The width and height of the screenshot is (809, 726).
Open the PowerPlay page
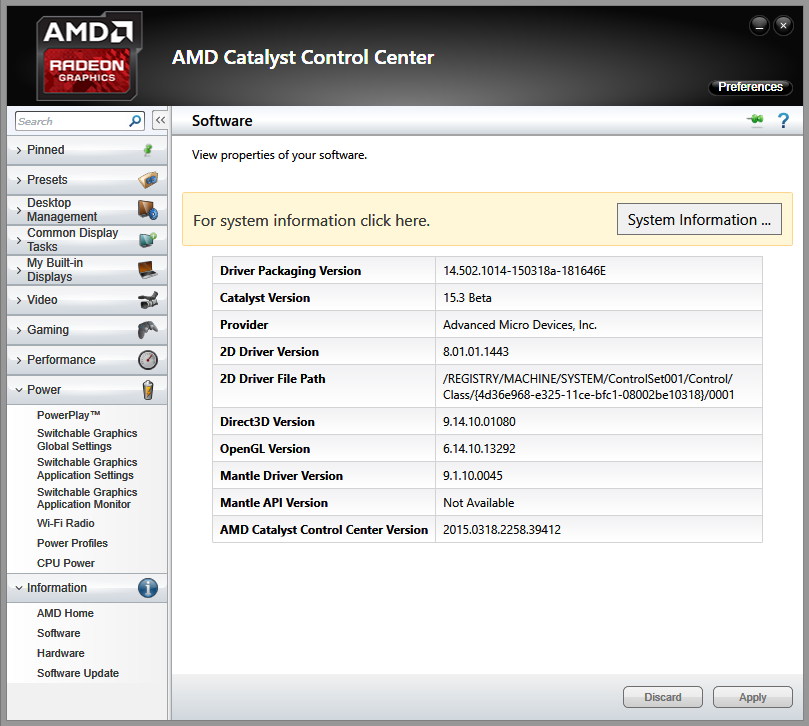click(x=69, y=415)
